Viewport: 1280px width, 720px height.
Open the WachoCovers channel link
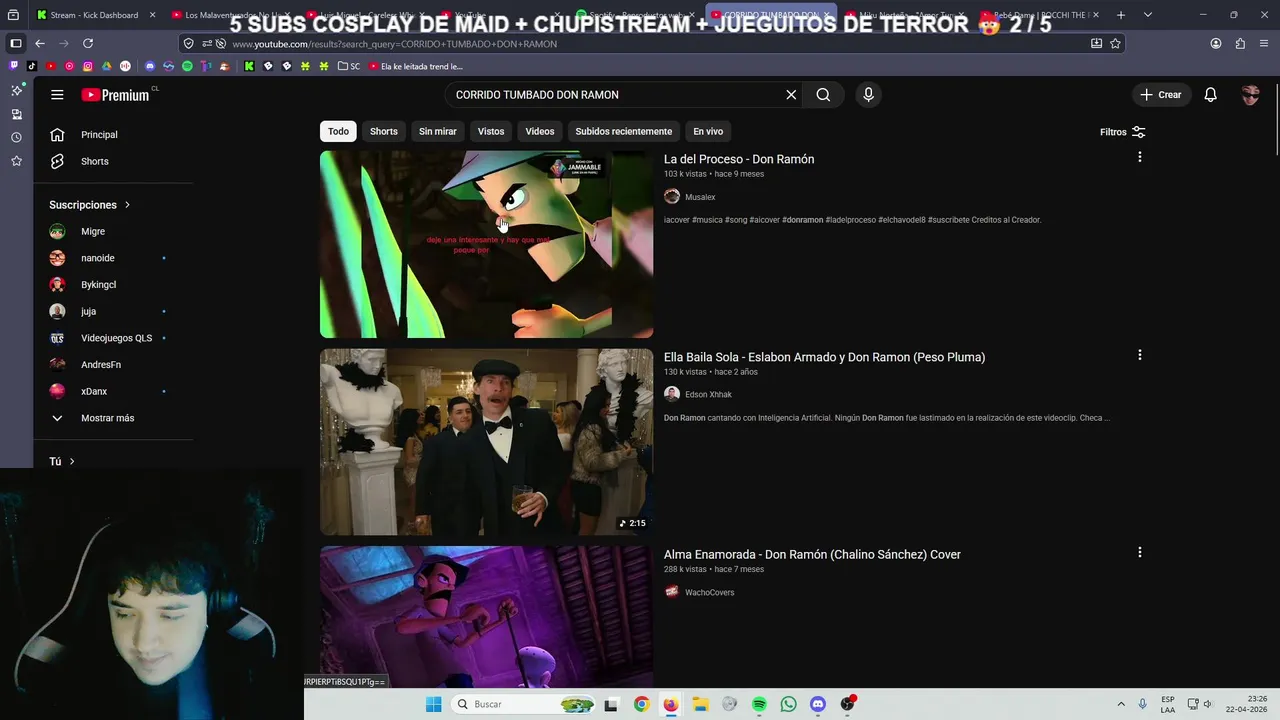709,592
